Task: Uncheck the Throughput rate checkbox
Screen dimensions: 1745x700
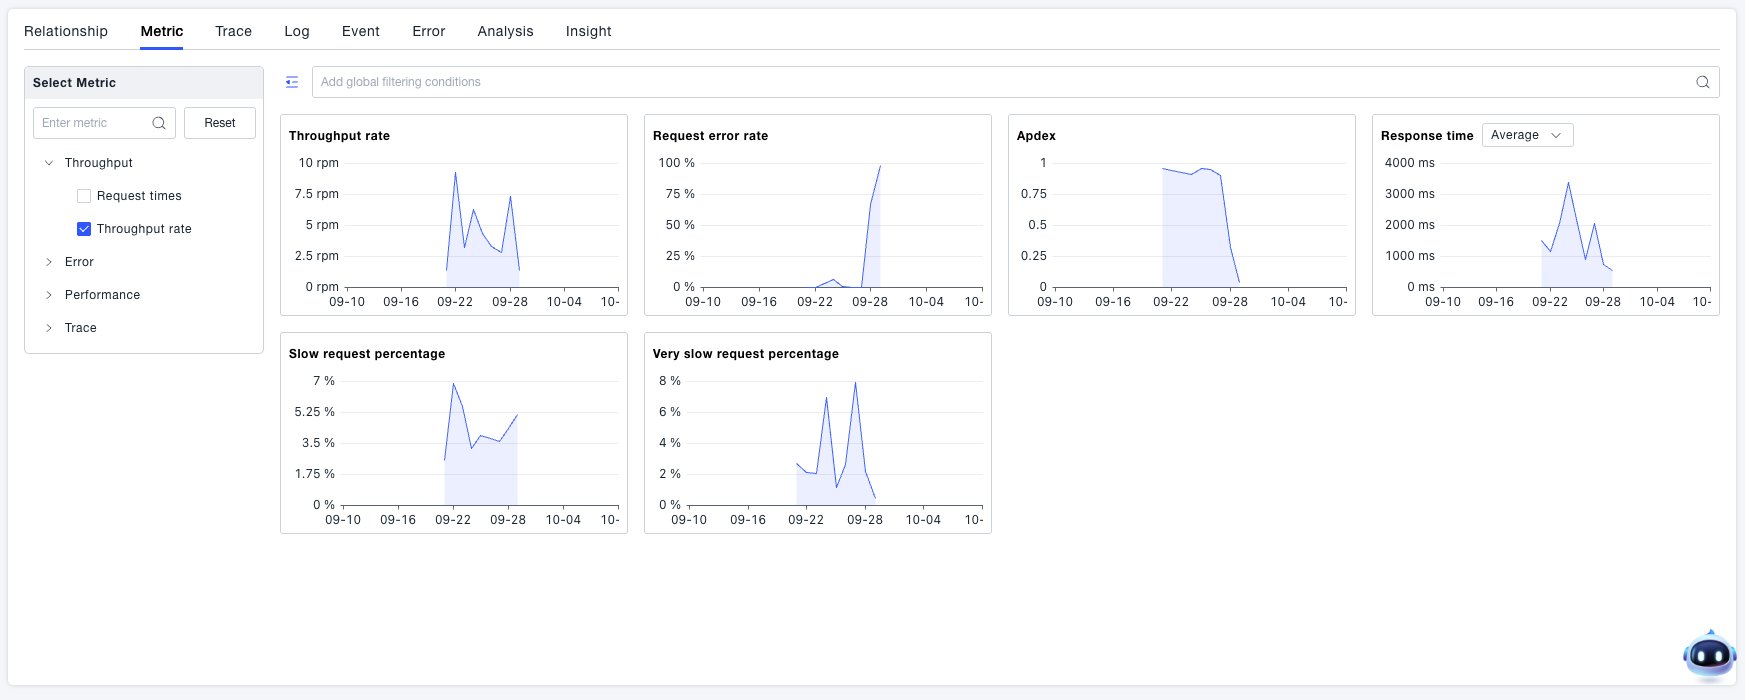Action: click(84, 229)
